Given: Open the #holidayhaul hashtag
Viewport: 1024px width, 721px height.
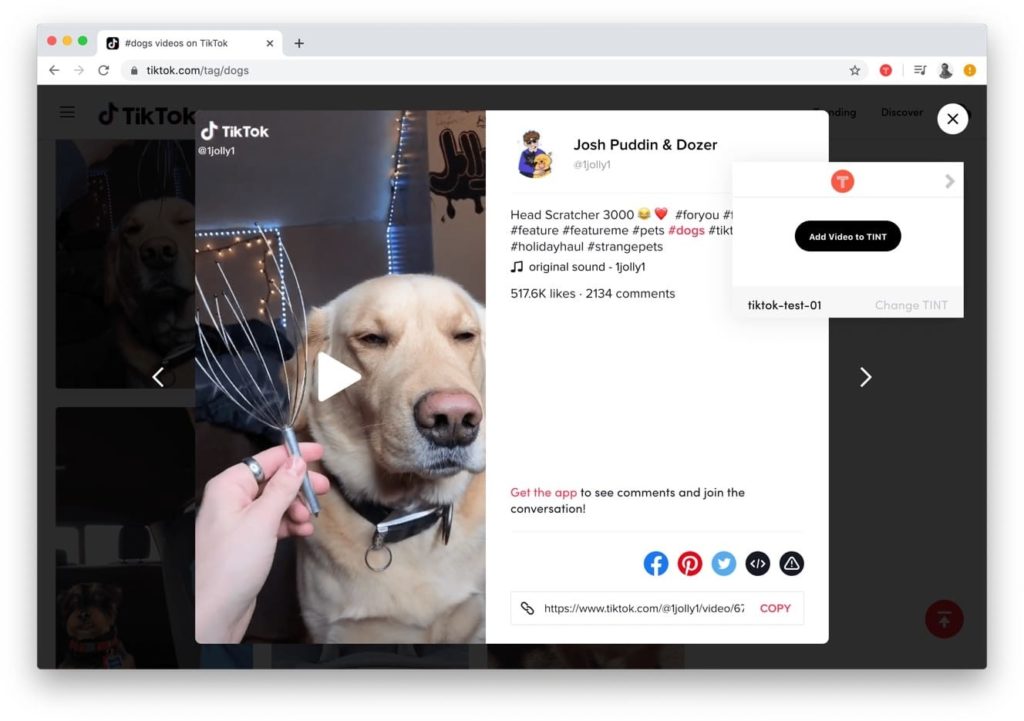Looking at the screenshot, I should 547,246.
